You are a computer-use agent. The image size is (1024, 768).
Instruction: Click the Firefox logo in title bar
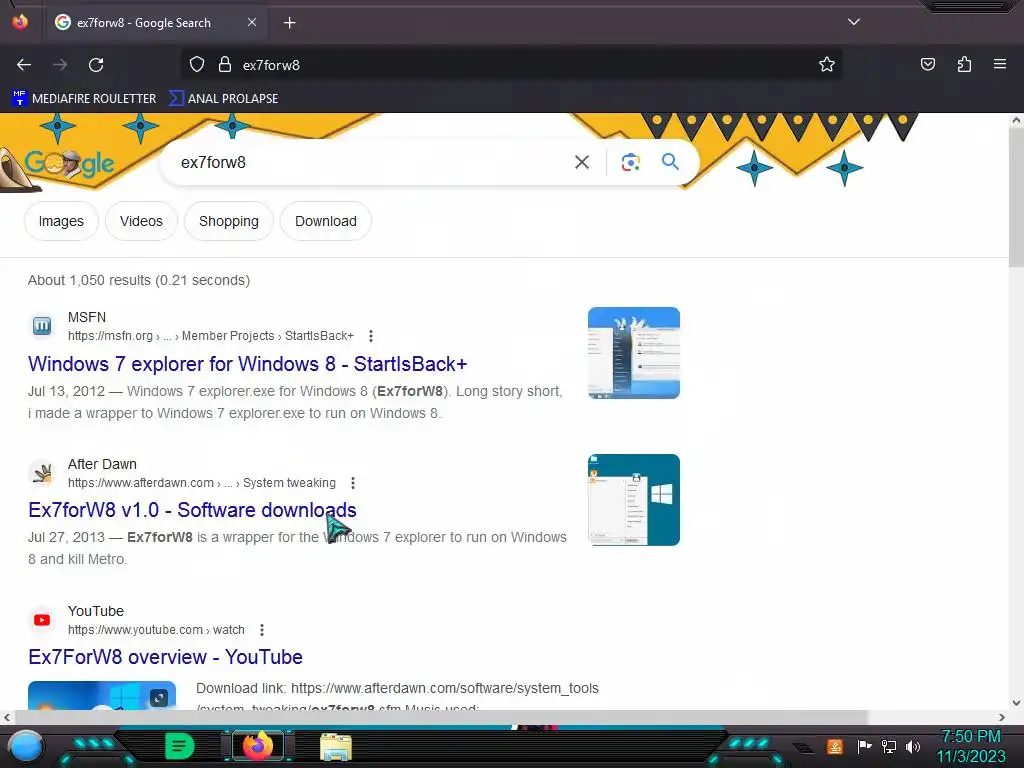tap(20, 22)
